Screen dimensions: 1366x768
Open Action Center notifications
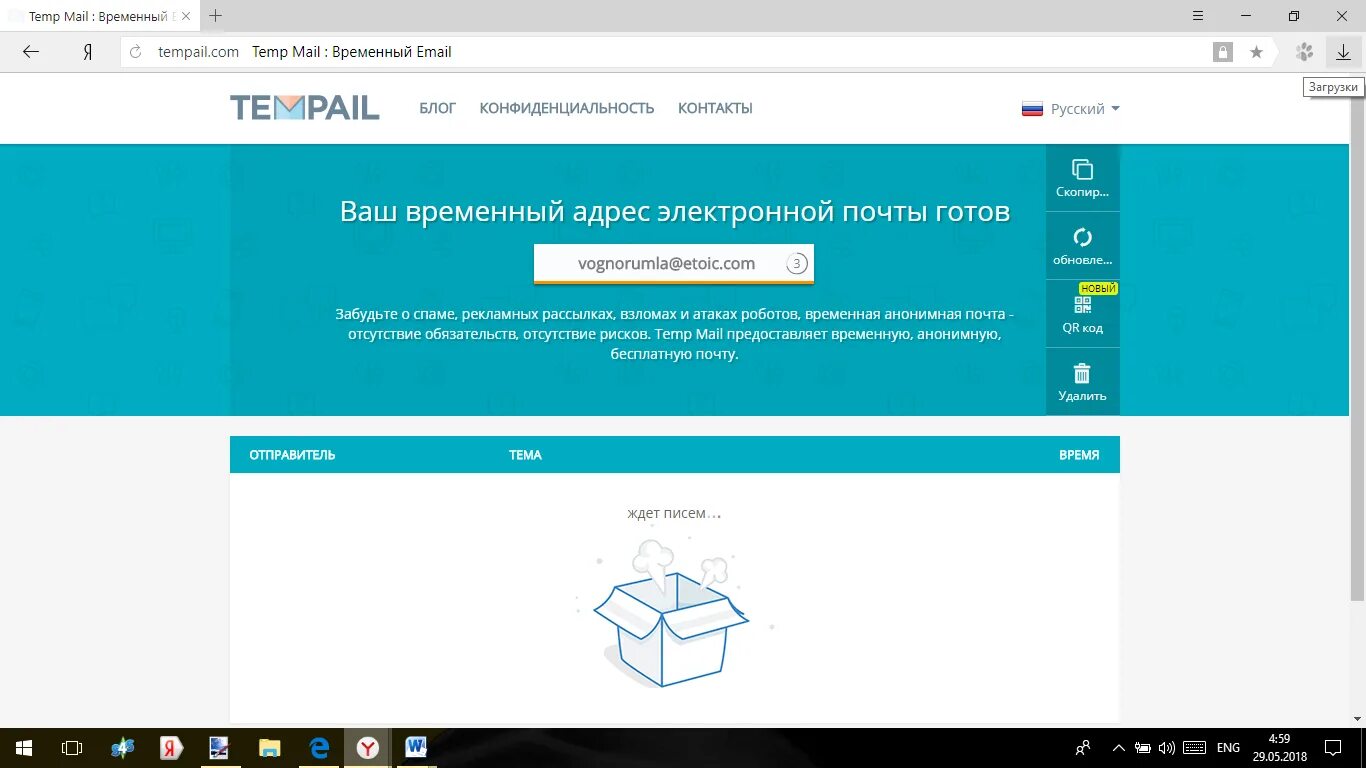coord(1333,748)
